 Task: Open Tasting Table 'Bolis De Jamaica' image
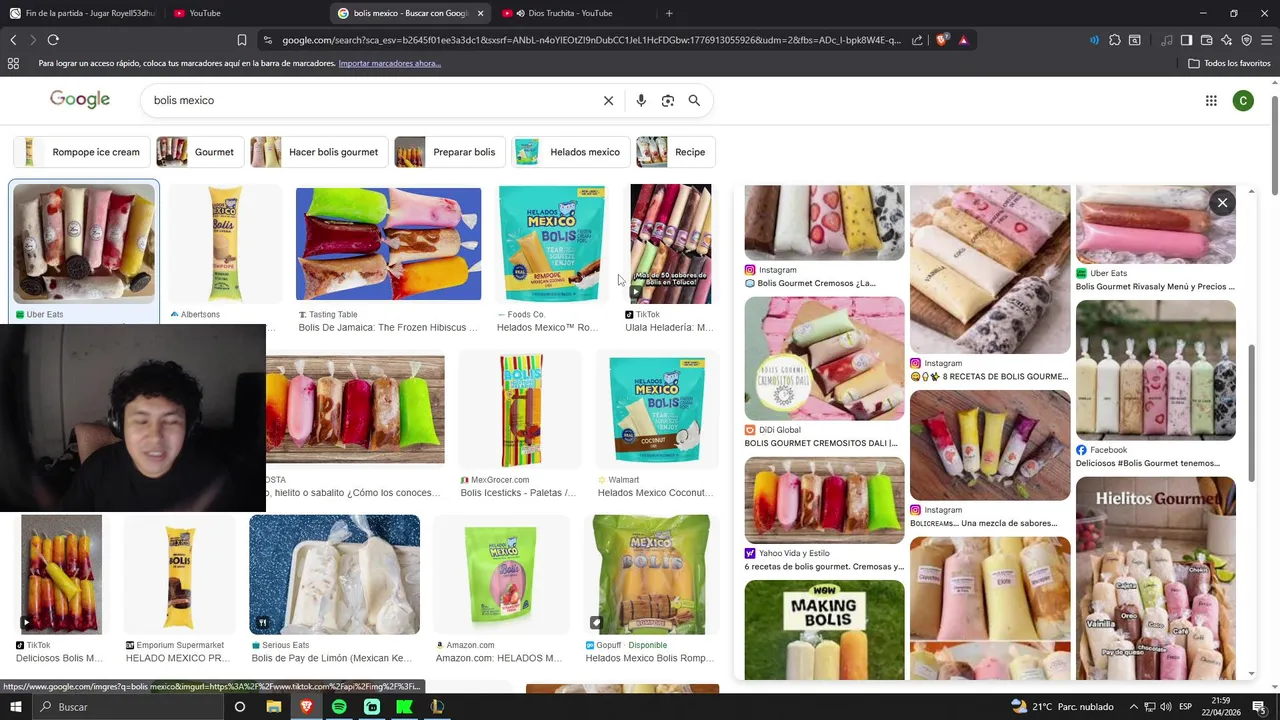point(388,243)
